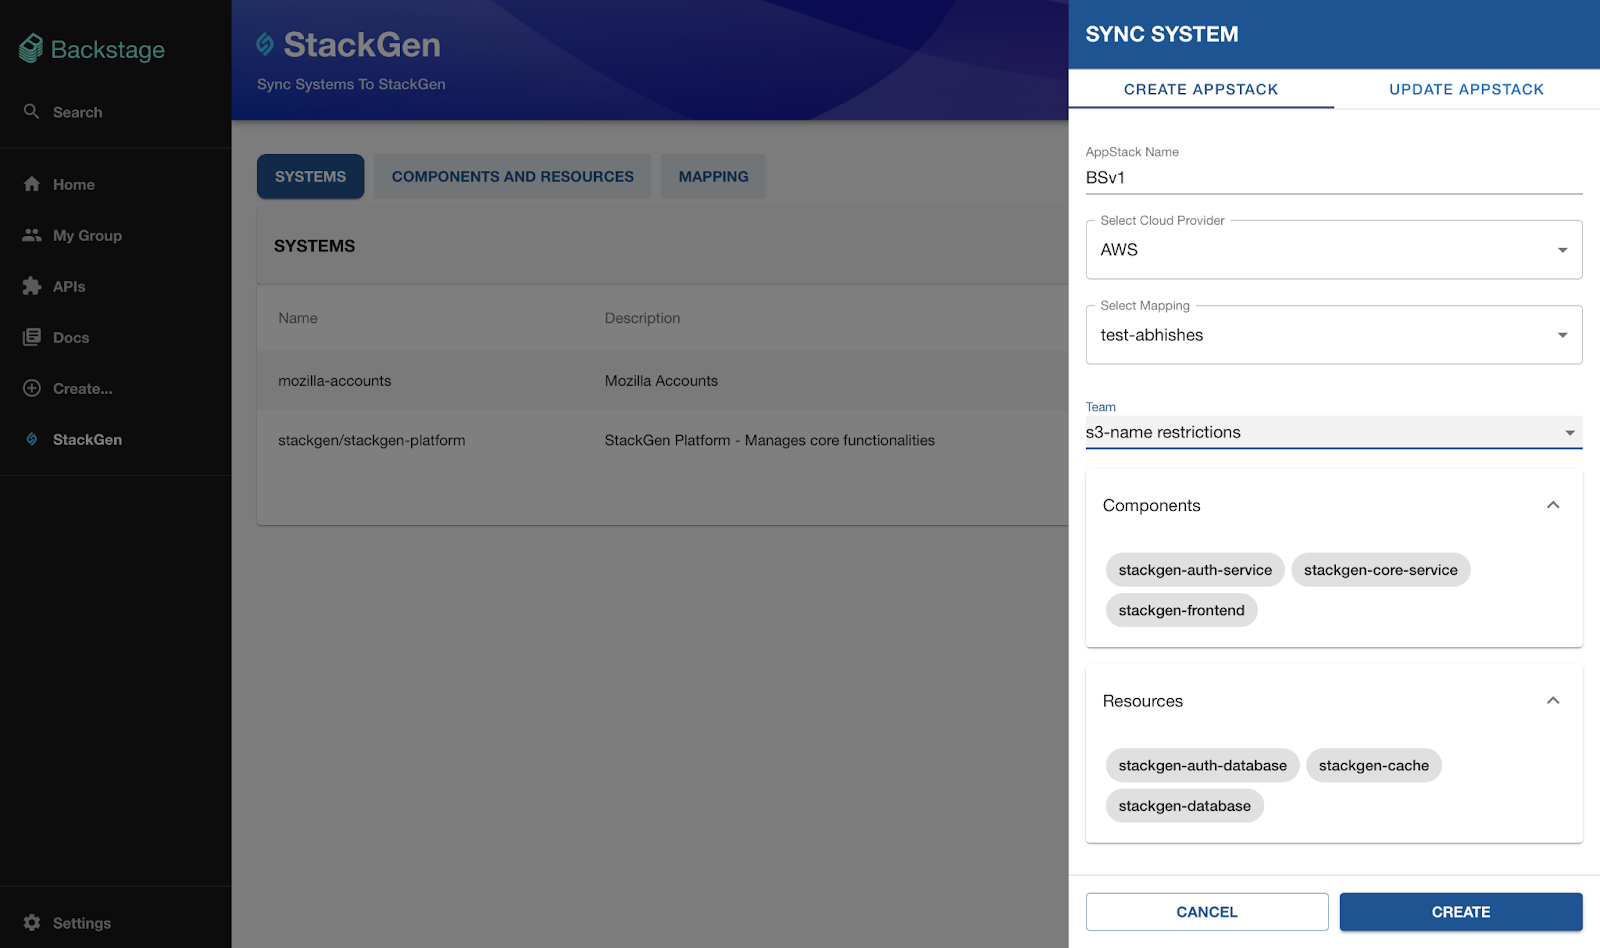Click the Name column header
This screenshot has width=1600, height=948.
[x=298, y=318]
